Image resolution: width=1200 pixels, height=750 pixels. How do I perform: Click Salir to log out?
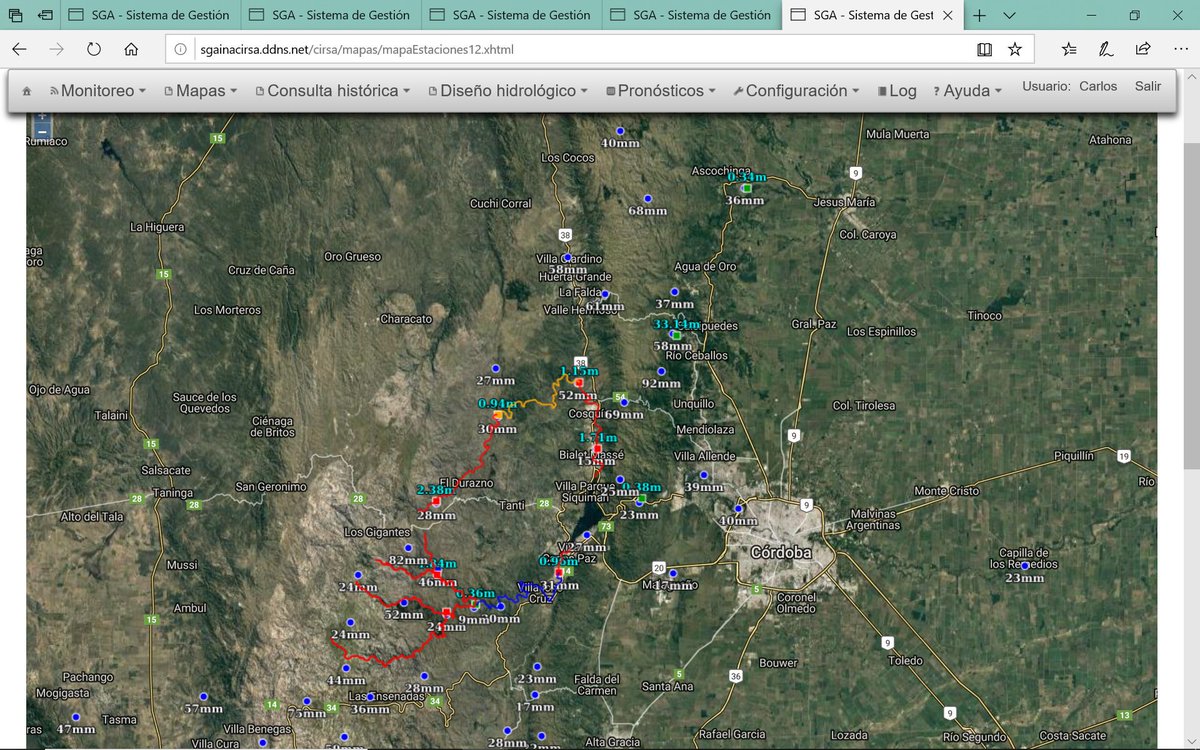click(x=1148, y=87)
